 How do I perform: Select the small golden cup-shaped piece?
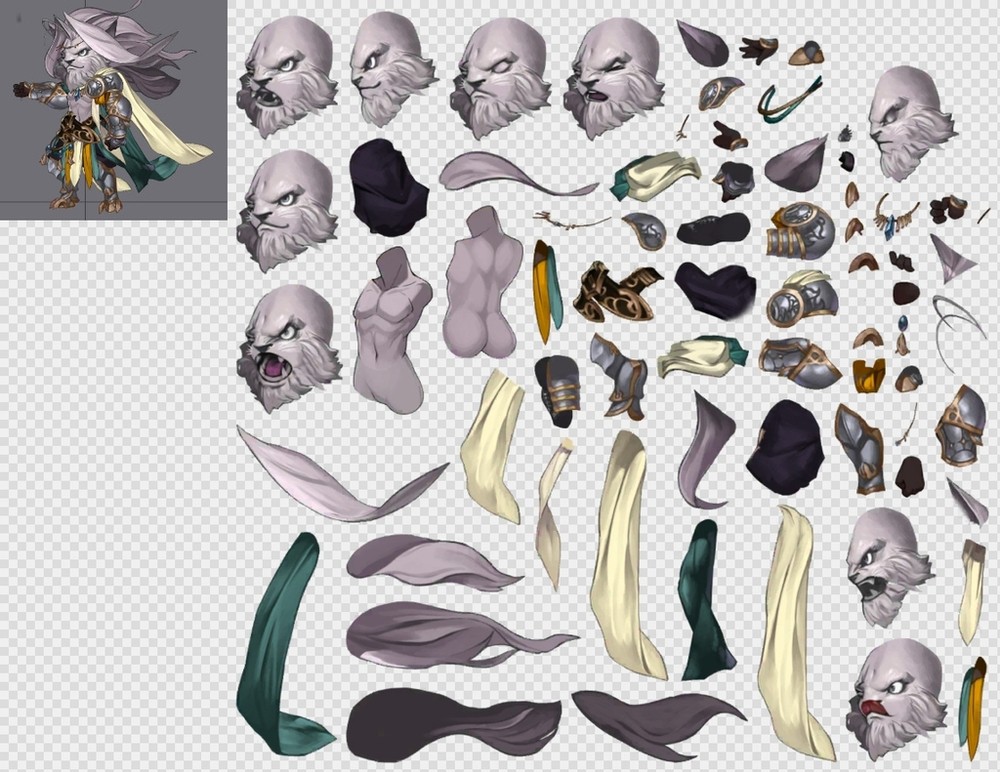coord(869,375)
